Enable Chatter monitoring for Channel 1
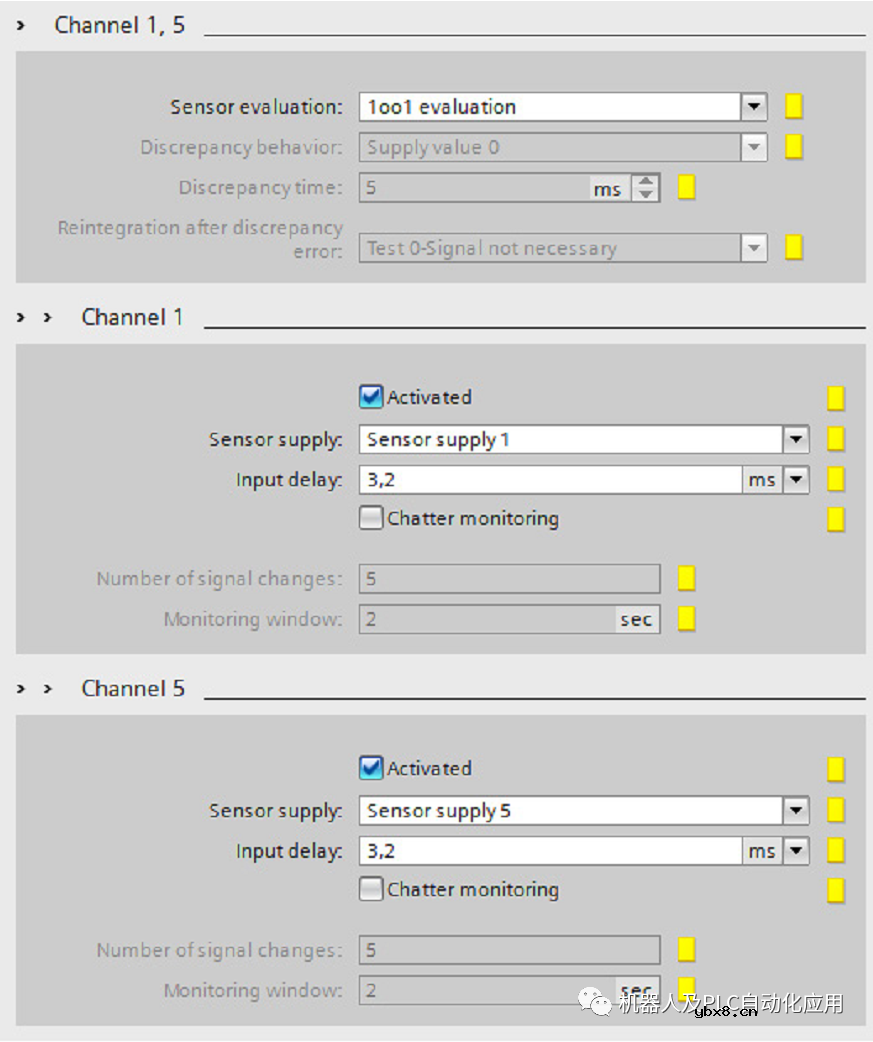Screen dimensions: 873x1042 [371, 518]
